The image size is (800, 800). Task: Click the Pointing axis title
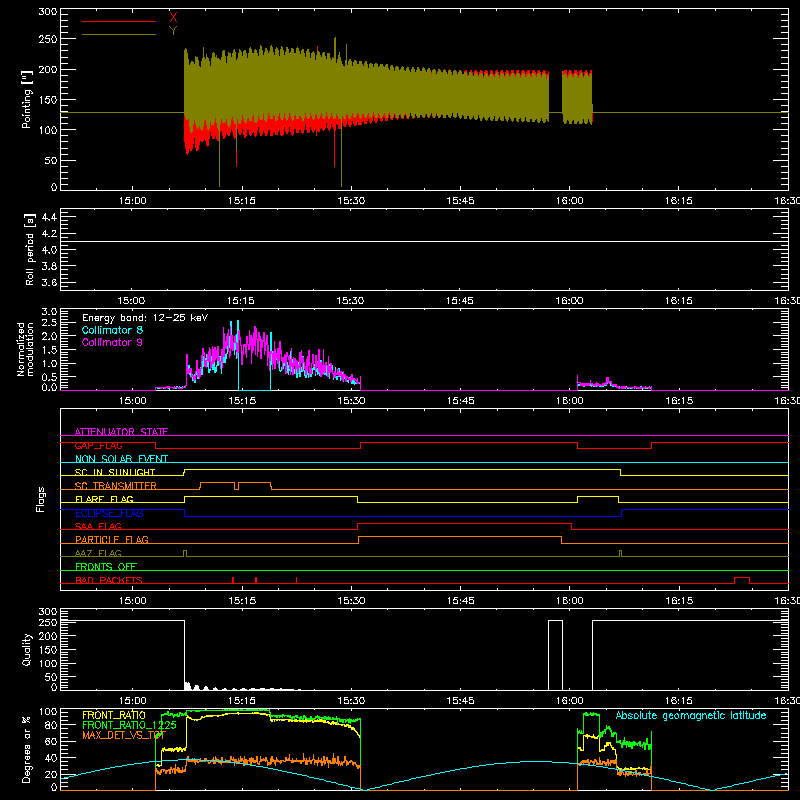pos(27,99)
